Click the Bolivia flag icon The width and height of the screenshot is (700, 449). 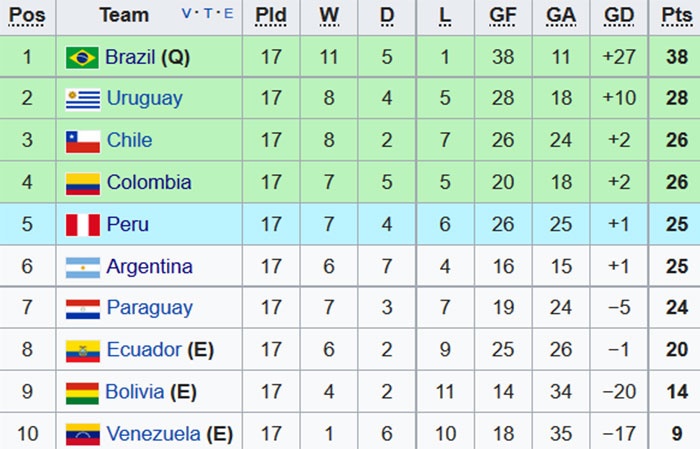(x=82, y=392)
